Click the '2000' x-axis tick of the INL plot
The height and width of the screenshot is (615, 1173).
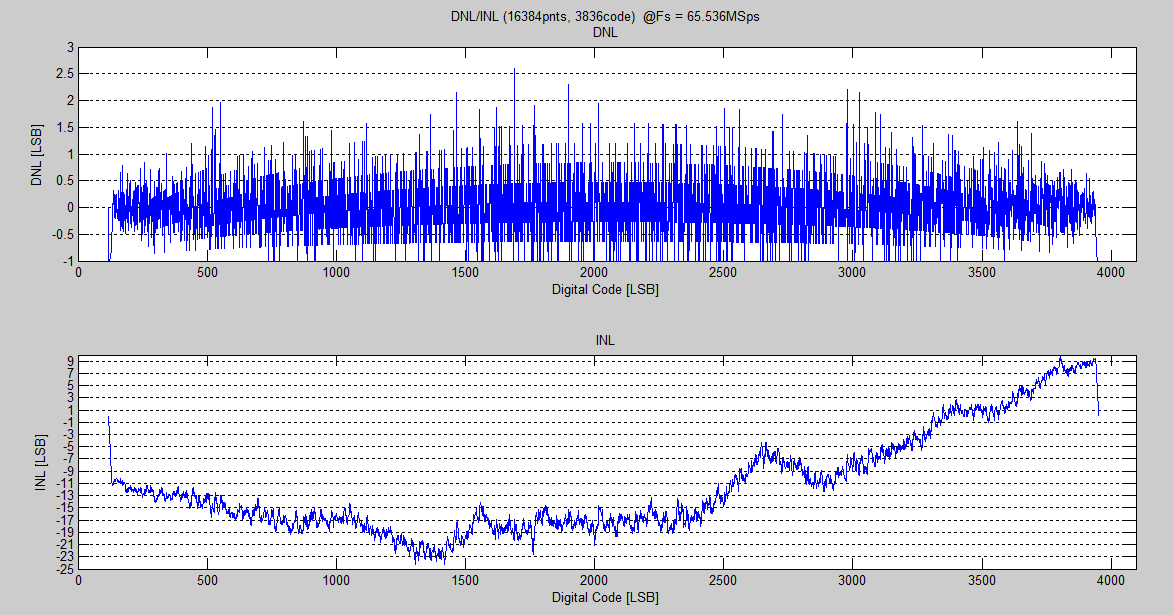[594, 581]
